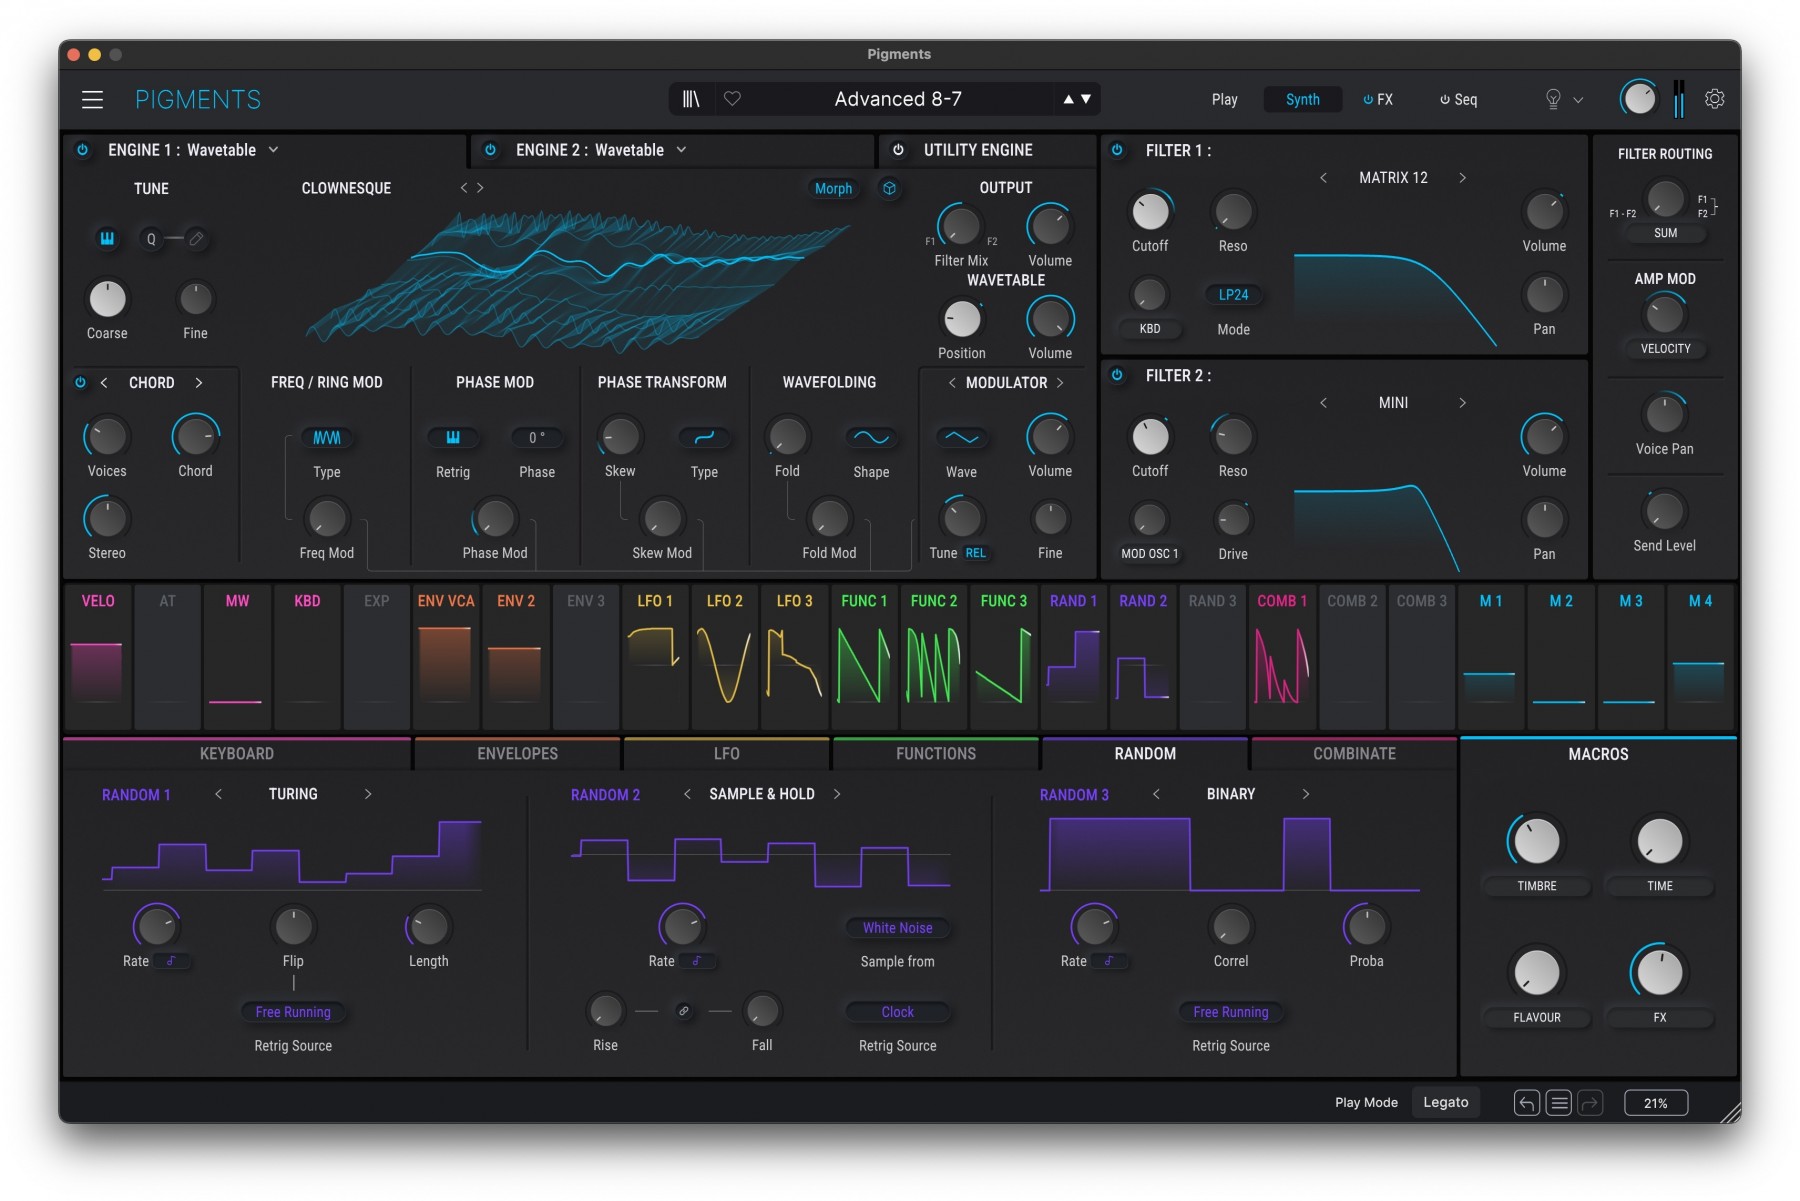Click the undo arrow icon

pyautogui.click(x=1526, y=1103)
